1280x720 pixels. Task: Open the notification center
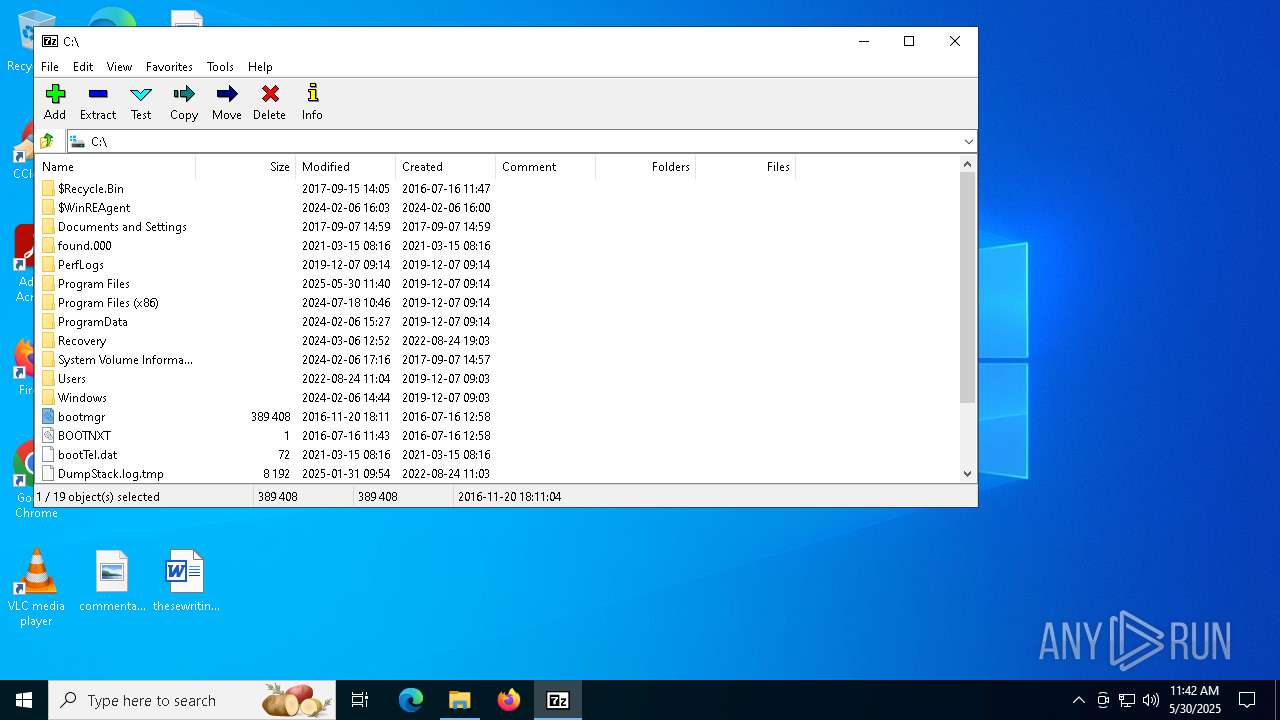coord(1247,700)
